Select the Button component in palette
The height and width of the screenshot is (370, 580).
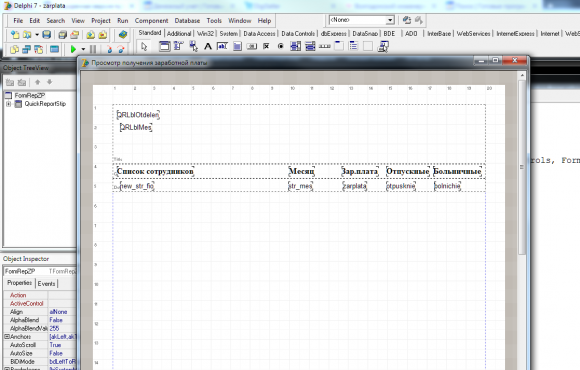(252, 46)
